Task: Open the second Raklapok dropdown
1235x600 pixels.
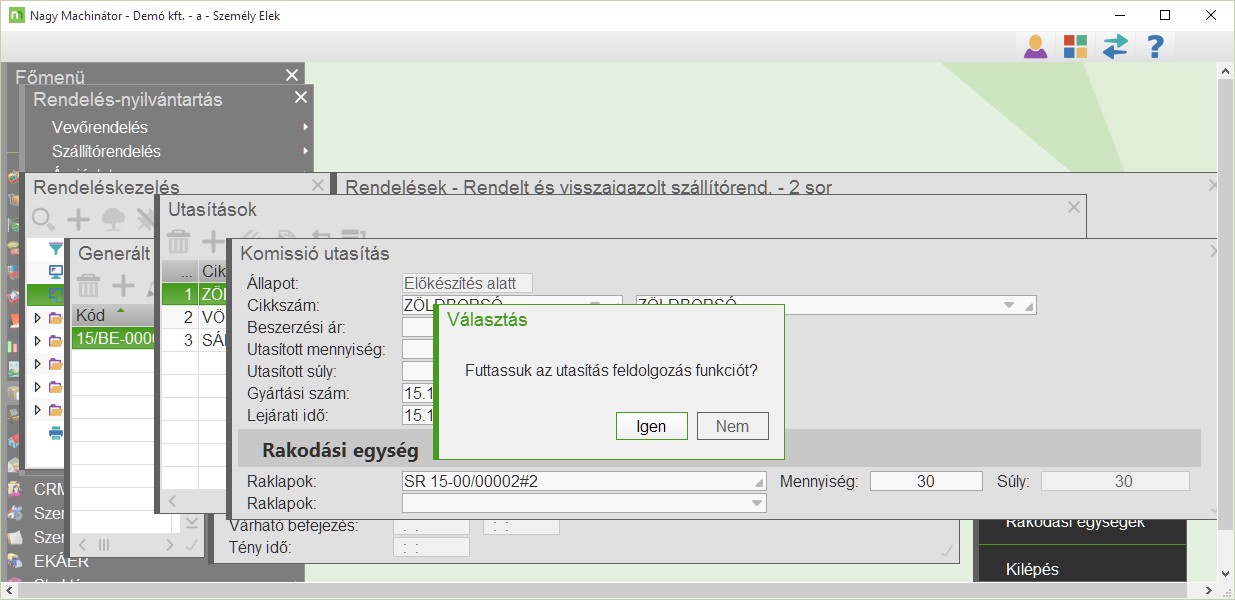Action: click(756, 503)
